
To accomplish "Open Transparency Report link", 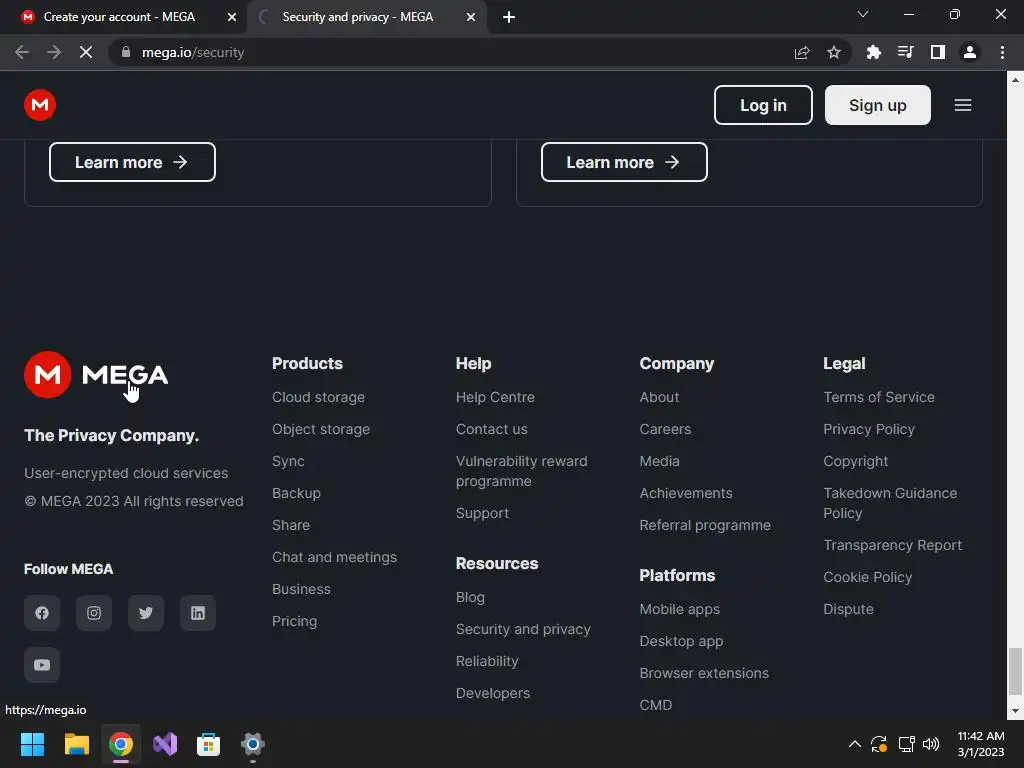I will pyautogui.click(x=892, y=545).
